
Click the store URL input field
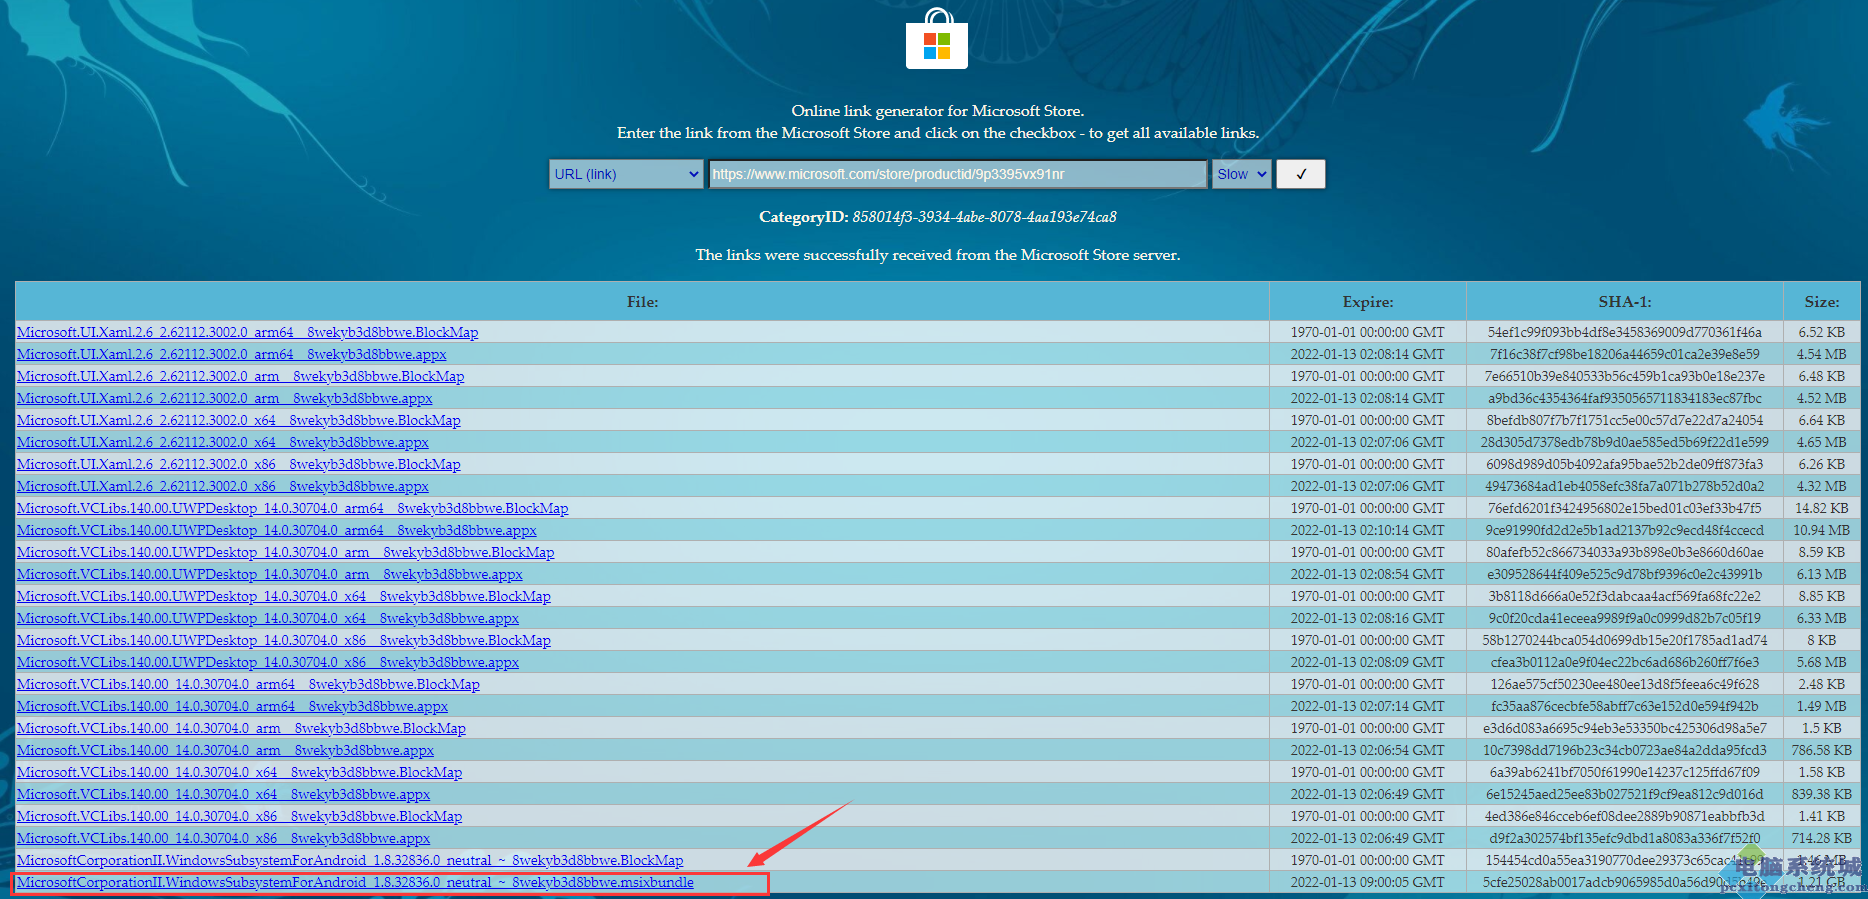tap(958, 174)
